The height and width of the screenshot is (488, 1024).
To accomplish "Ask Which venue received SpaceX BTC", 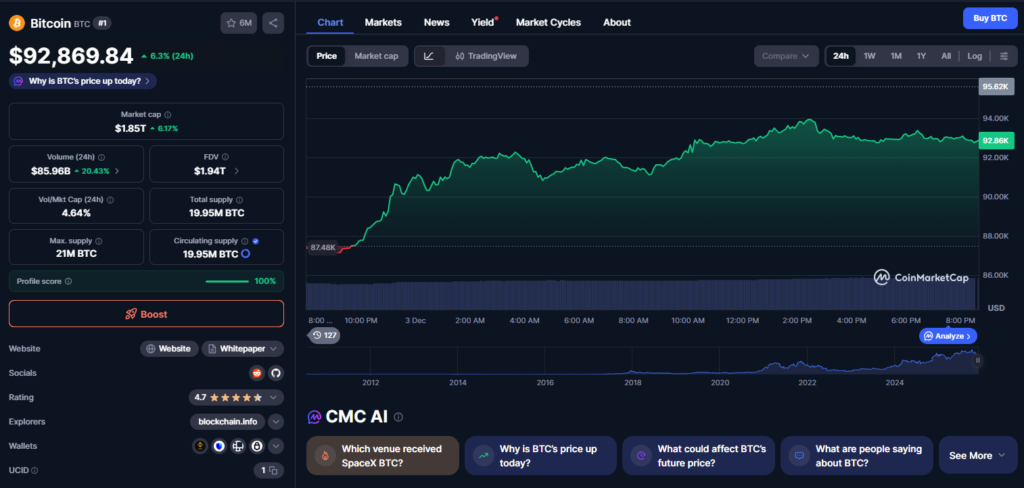I will click(383, 455).
